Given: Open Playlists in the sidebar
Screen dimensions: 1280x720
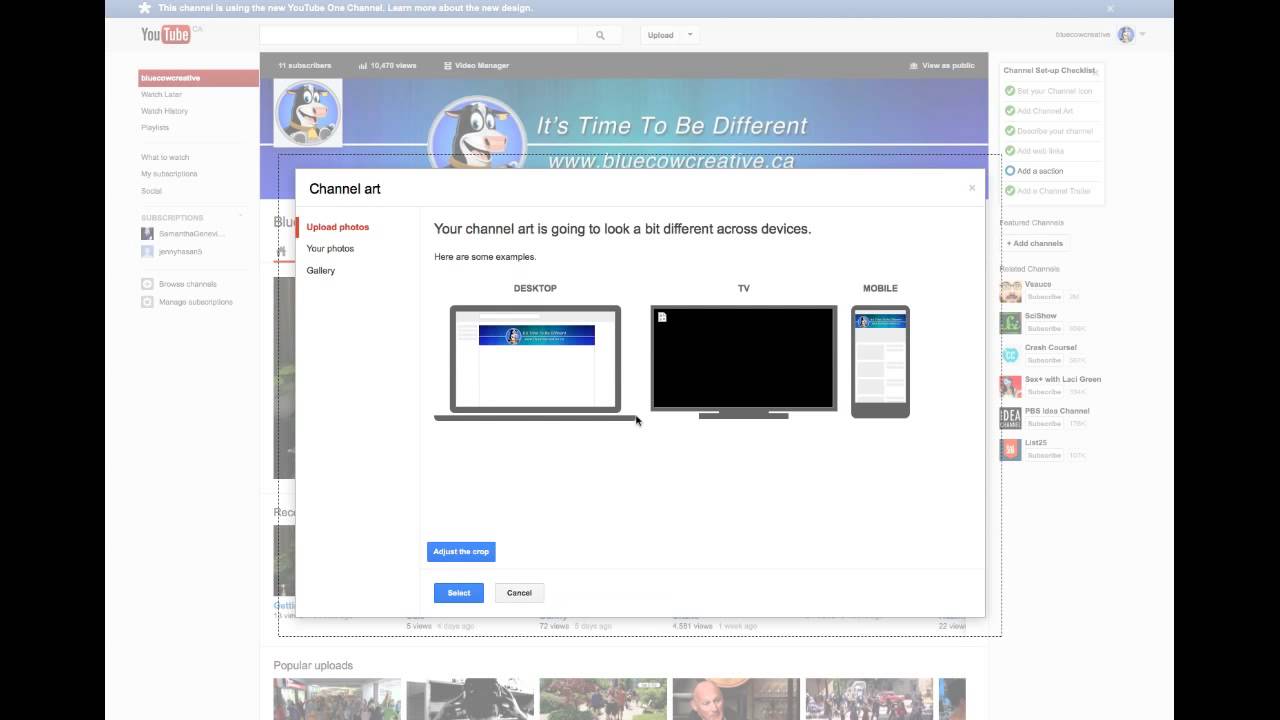Looking at the screenshot, I should coord(155,128).
